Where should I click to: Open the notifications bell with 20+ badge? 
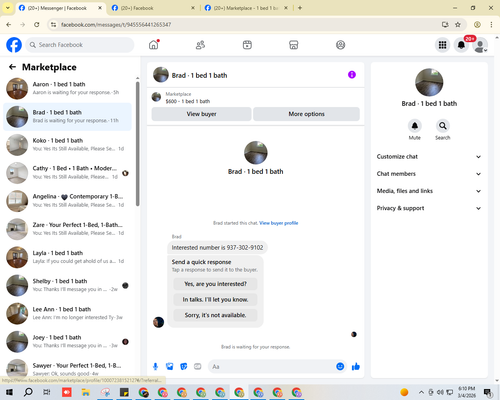(x=461, y=45)
